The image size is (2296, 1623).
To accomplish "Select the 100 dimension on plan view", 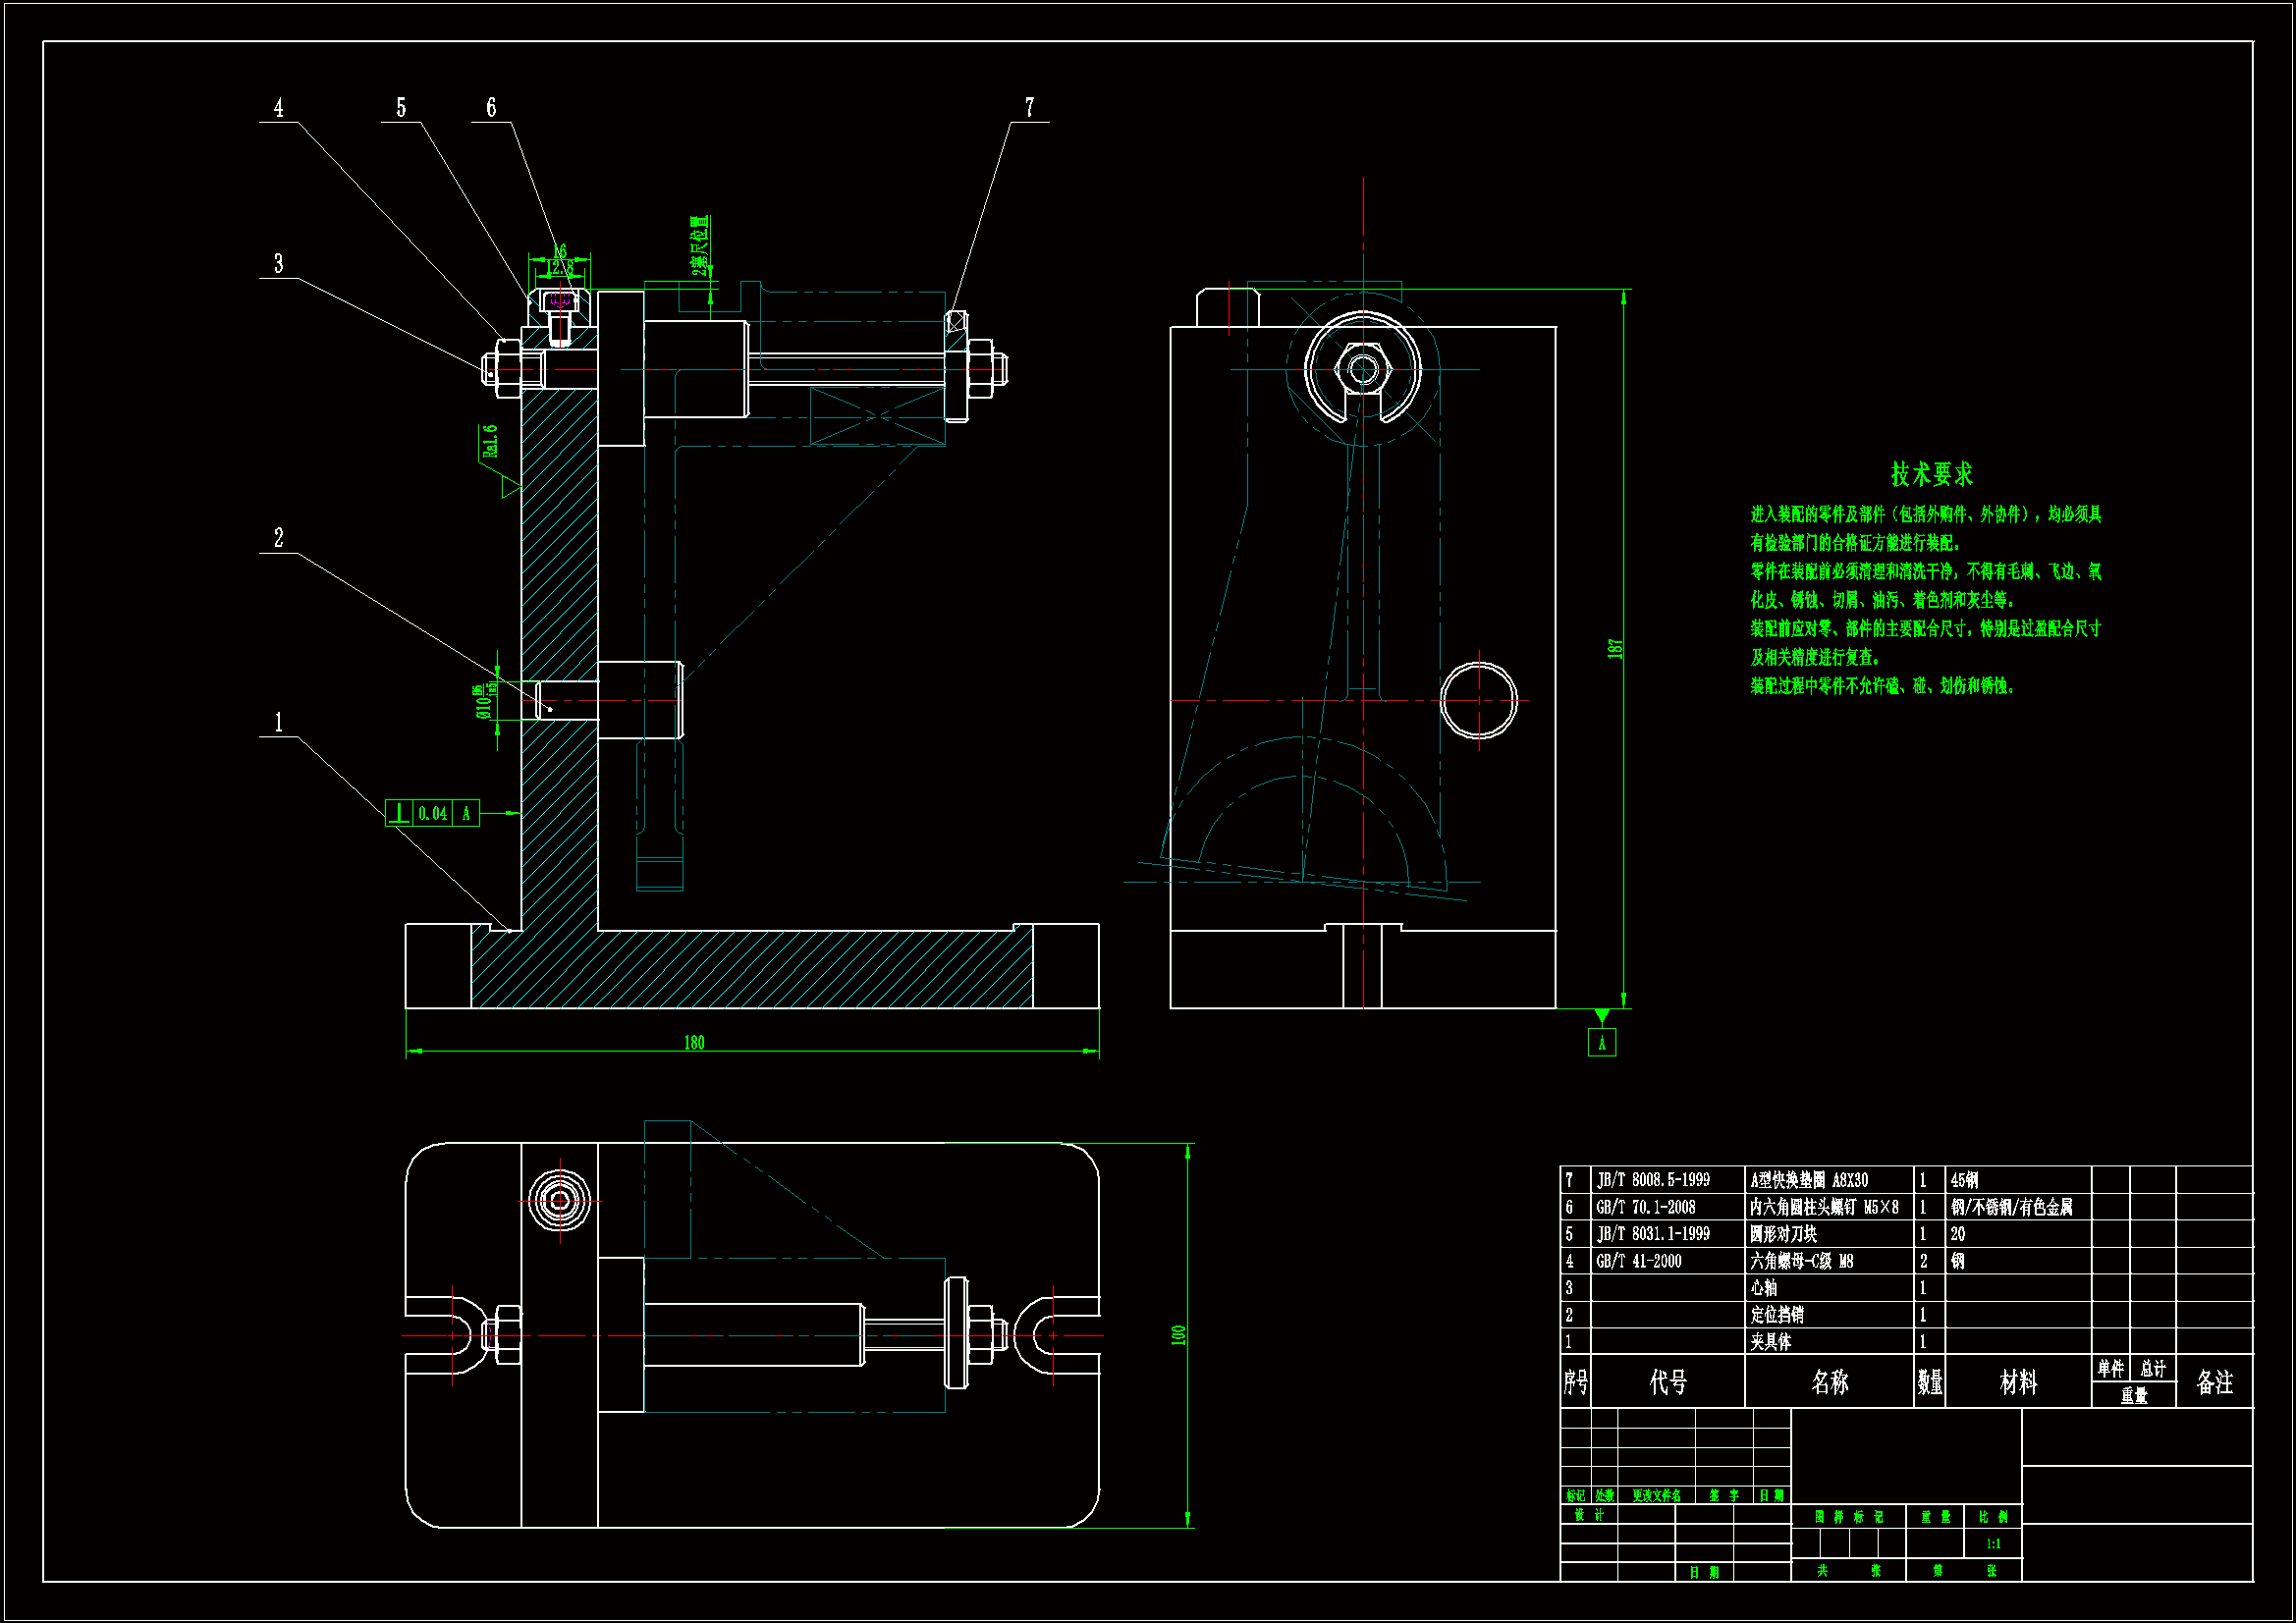I will point(1178,1335).
